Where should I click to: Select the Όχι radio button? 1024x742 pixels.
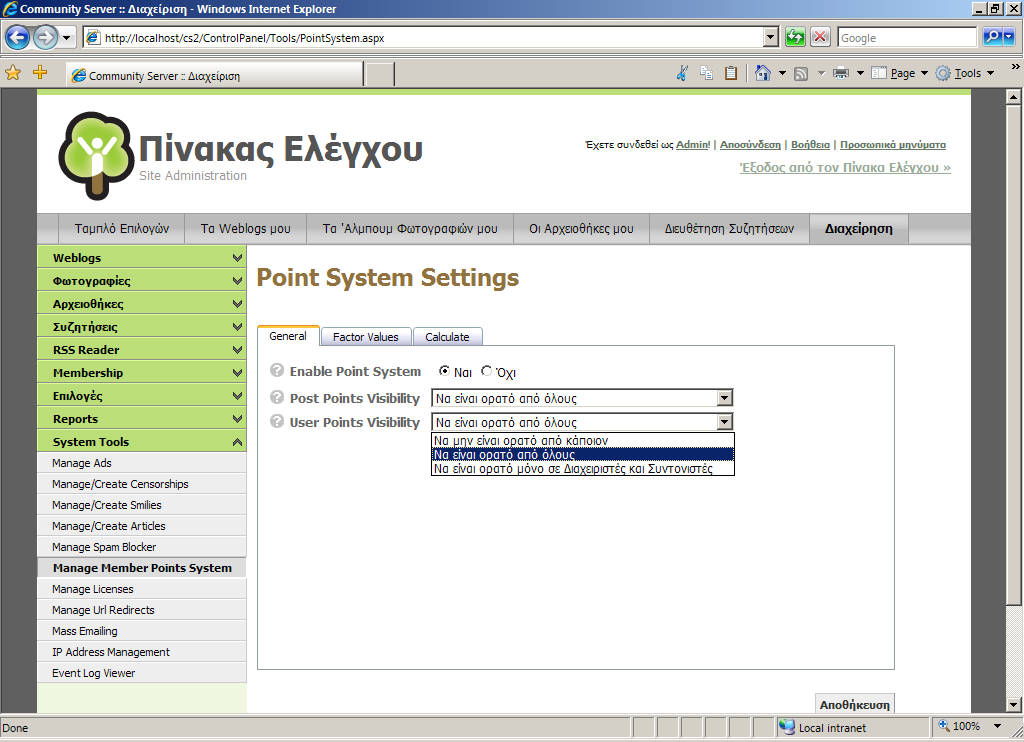[487, 371]
